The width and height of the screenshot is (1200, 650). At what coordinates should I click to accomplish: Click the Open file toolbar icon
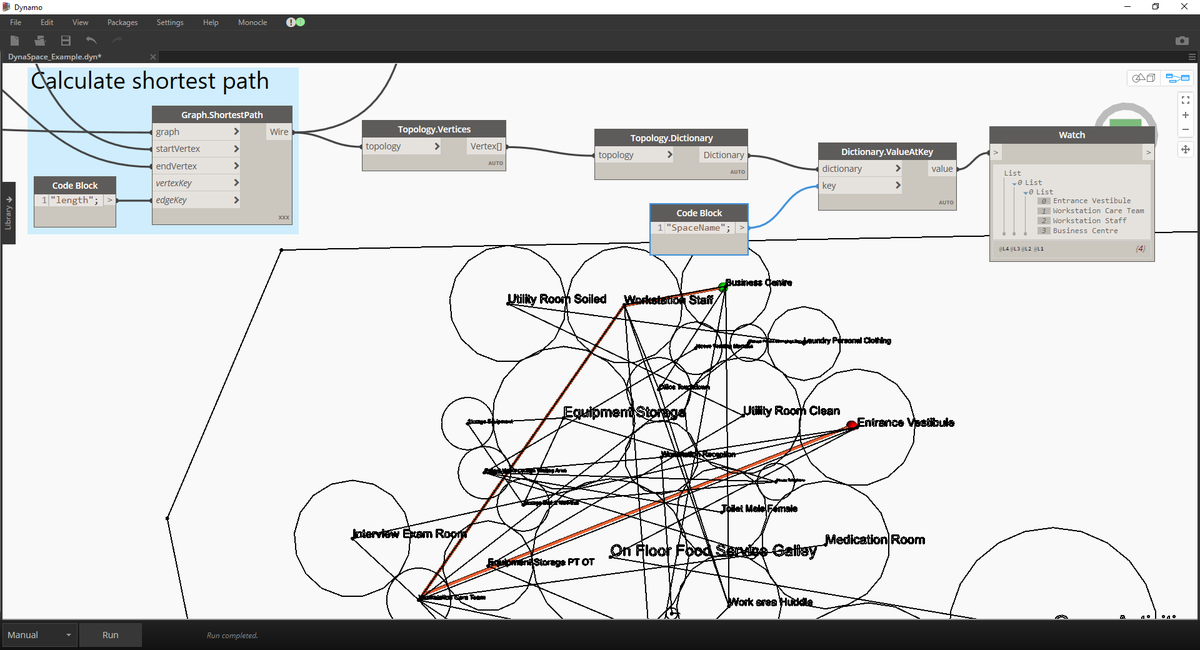40,40
